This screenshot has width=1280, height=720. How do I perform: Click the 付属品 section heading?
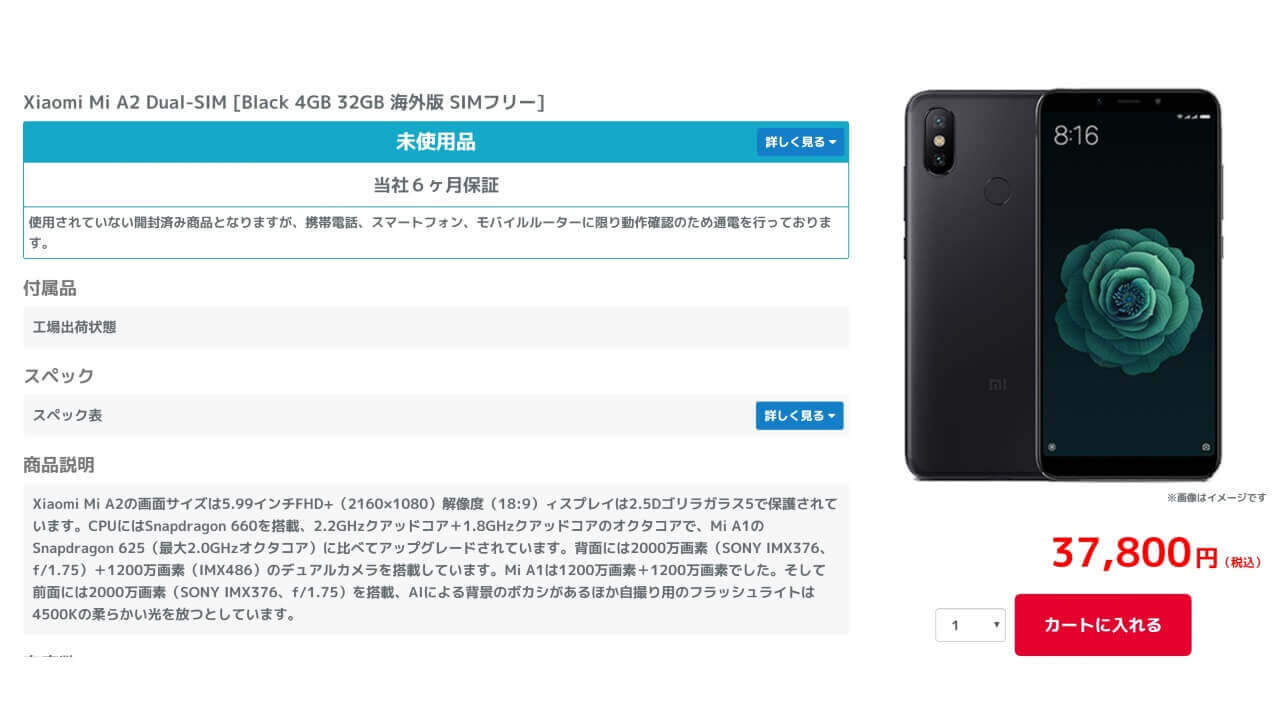pos(50,288)
